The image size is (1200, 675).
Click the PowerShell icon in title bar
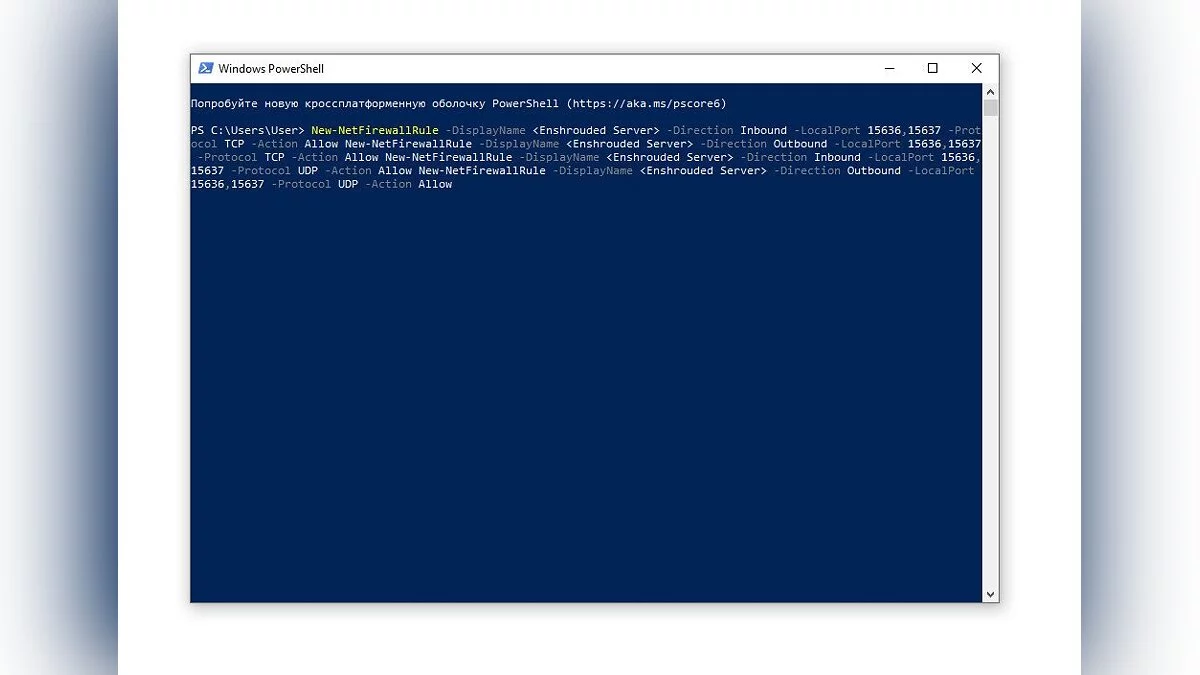[x=205, y=68]
